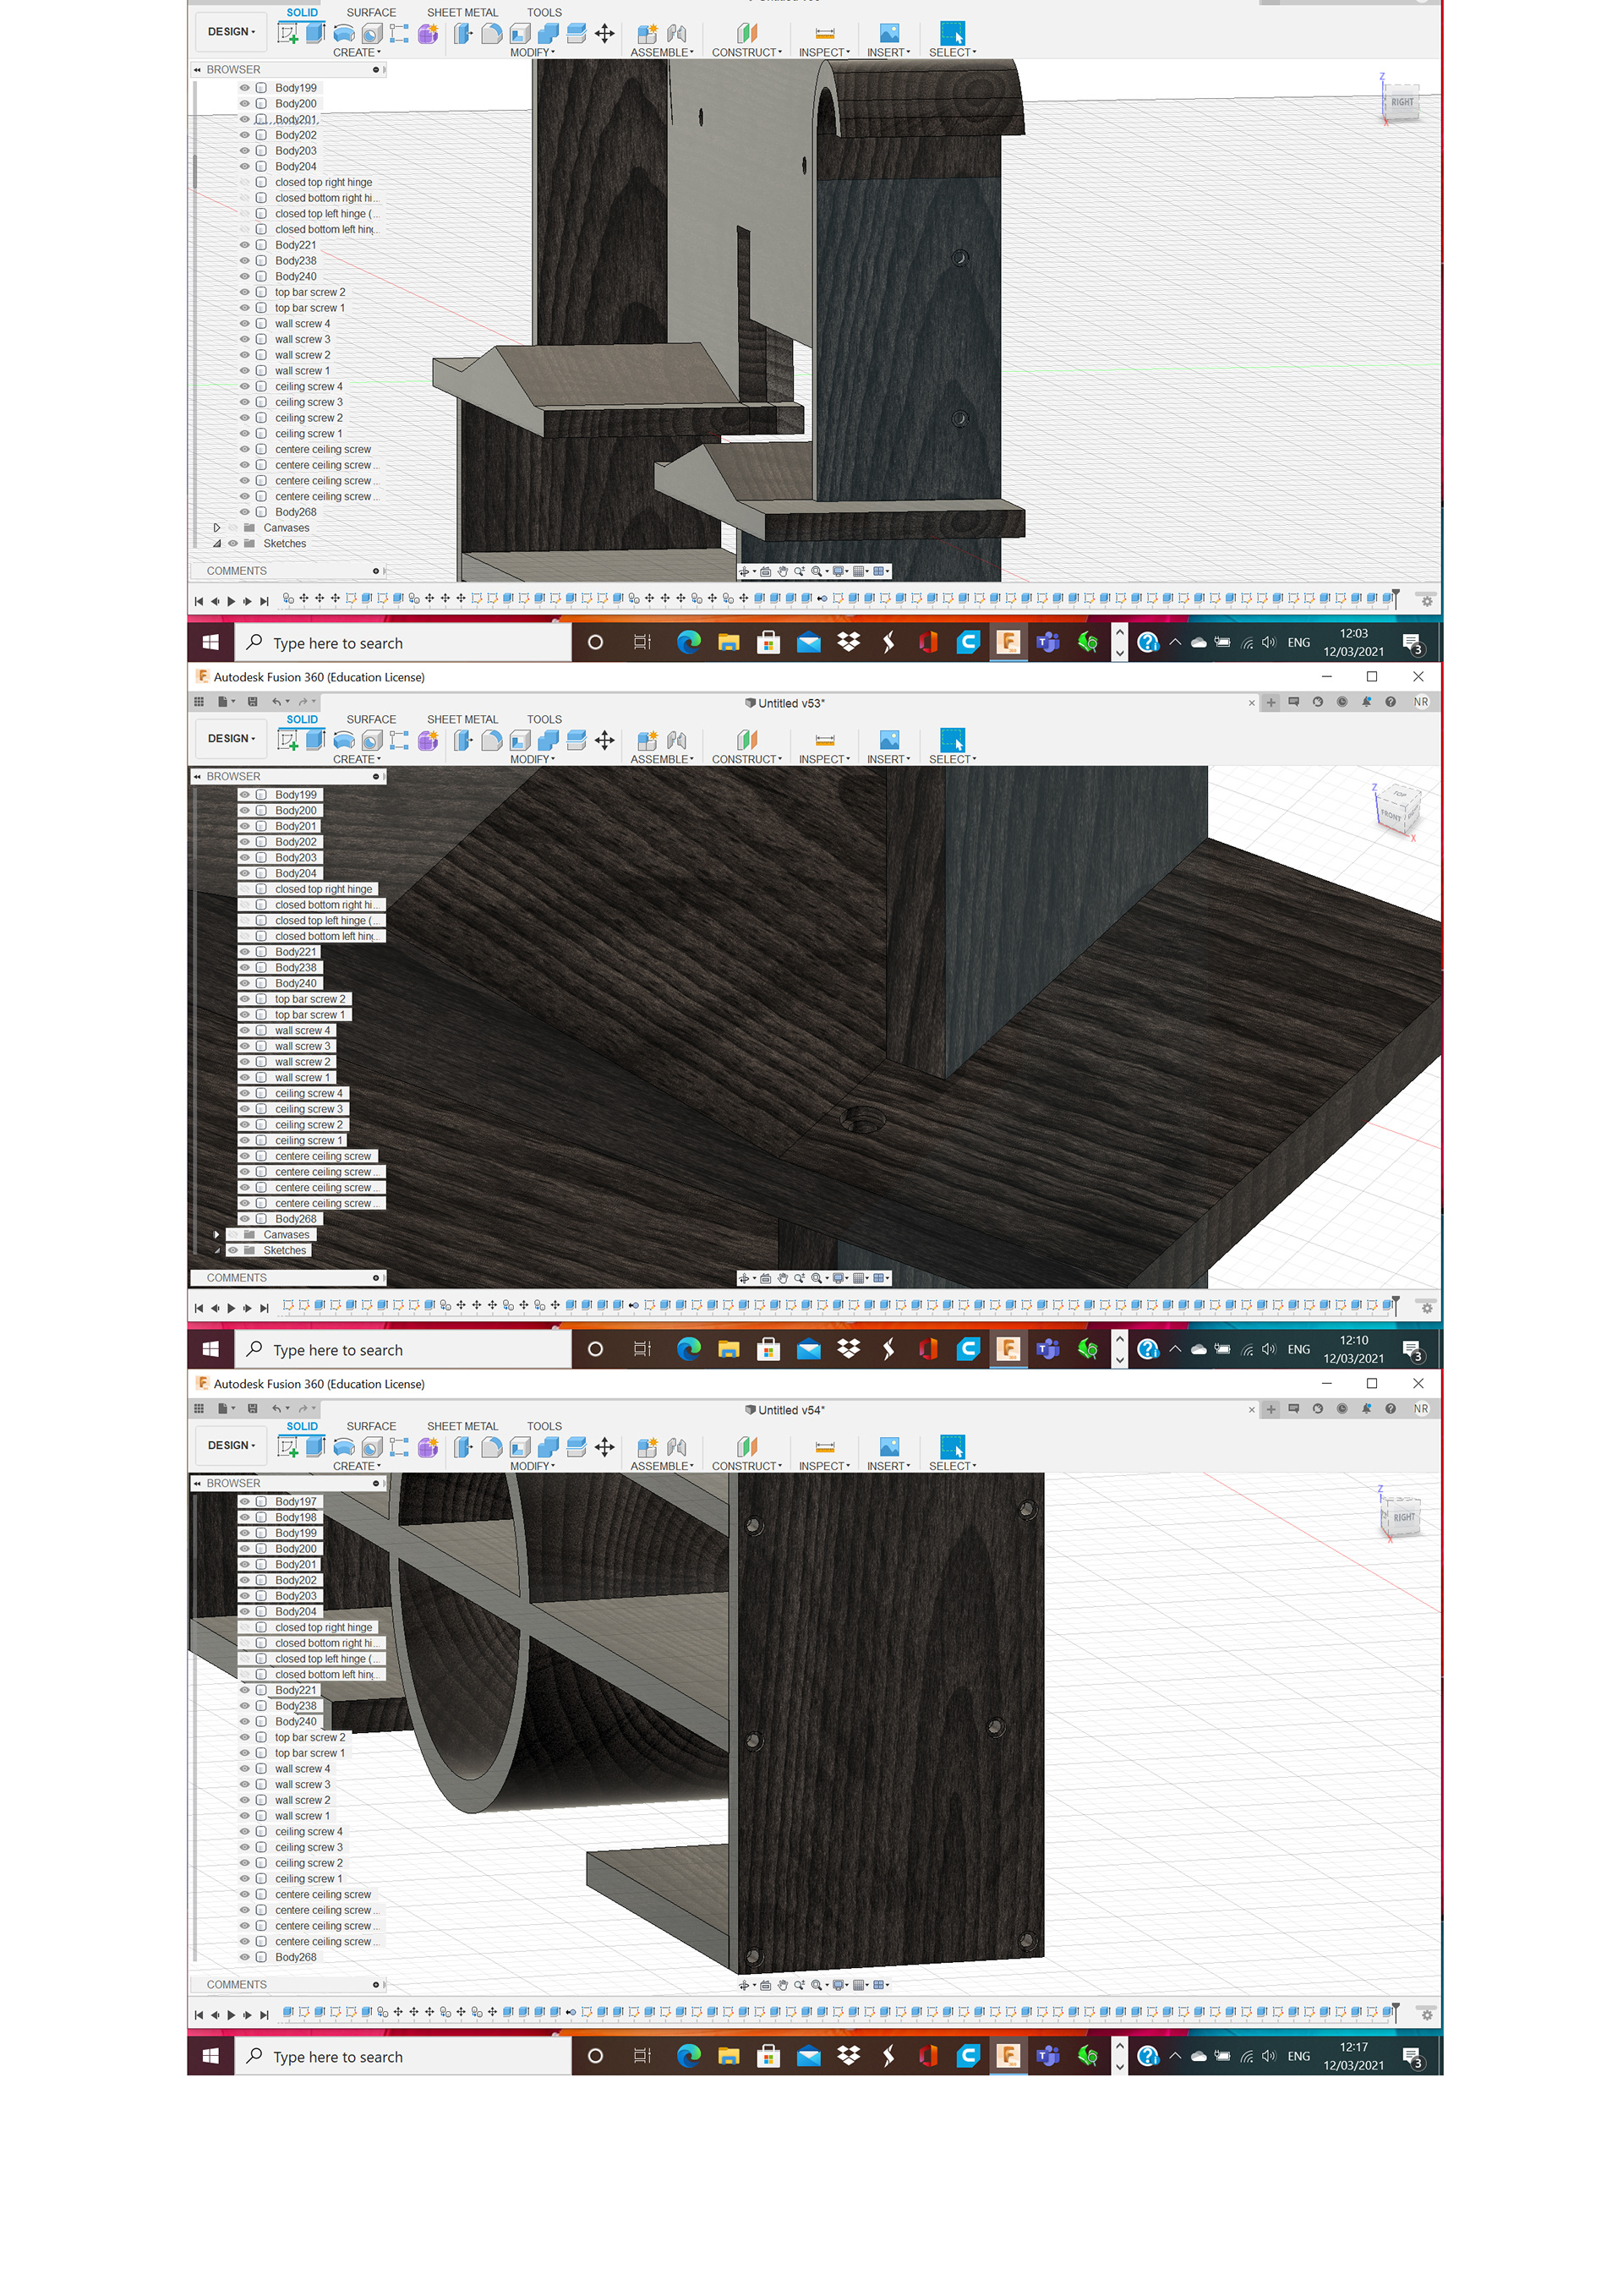The width and height of the screenshot is (1623, 2296).
Task: Click Insert image icon in Untitled v53
Action: (889, 740)
